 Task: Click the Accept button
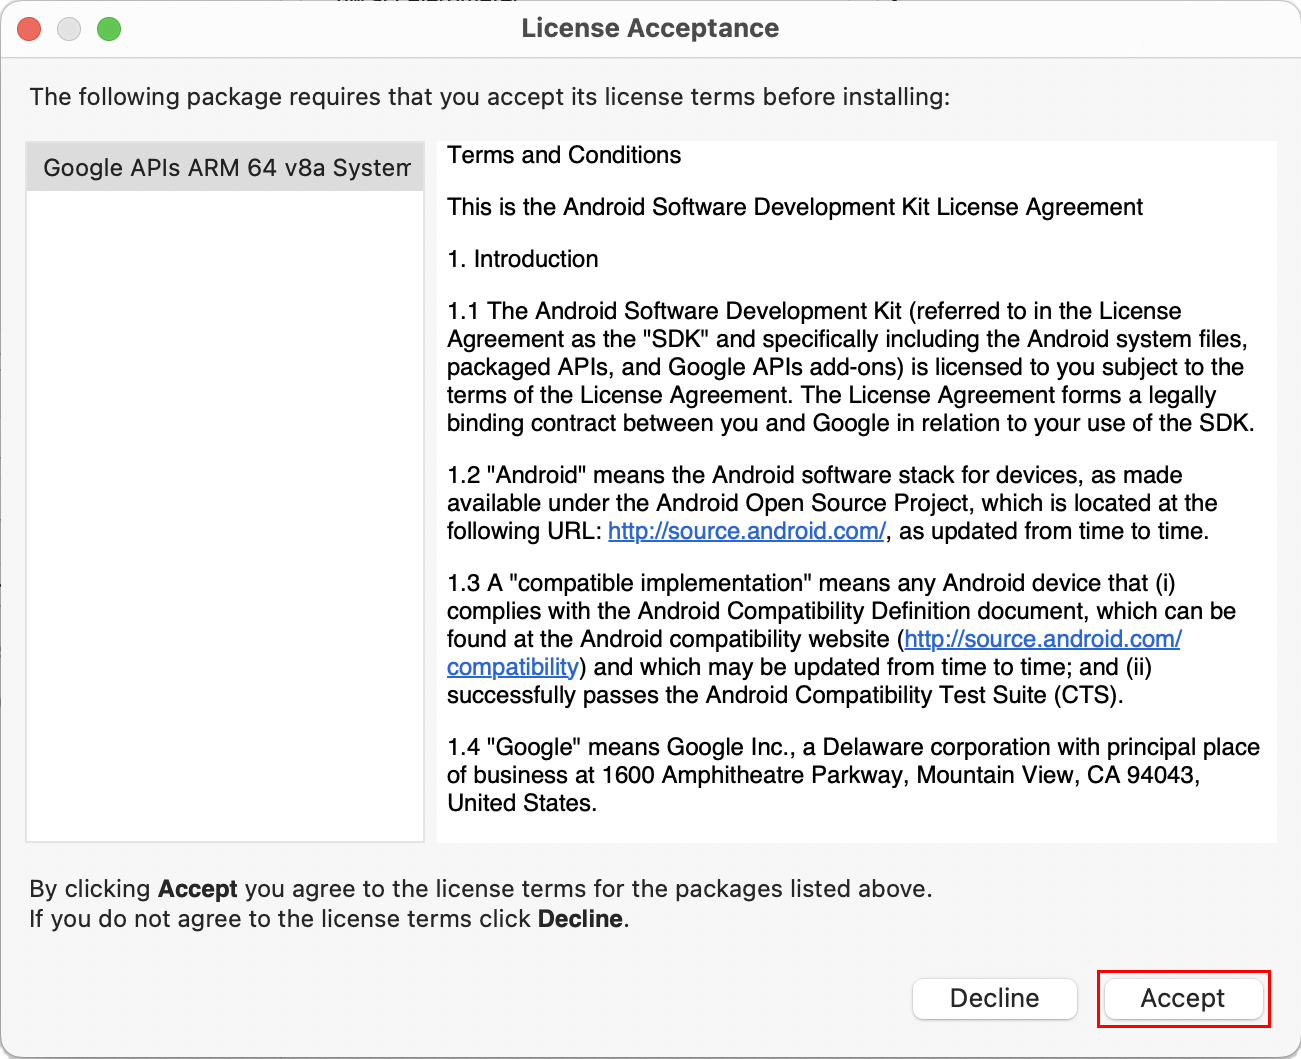pyautogui.click(x=1183, y=998)
